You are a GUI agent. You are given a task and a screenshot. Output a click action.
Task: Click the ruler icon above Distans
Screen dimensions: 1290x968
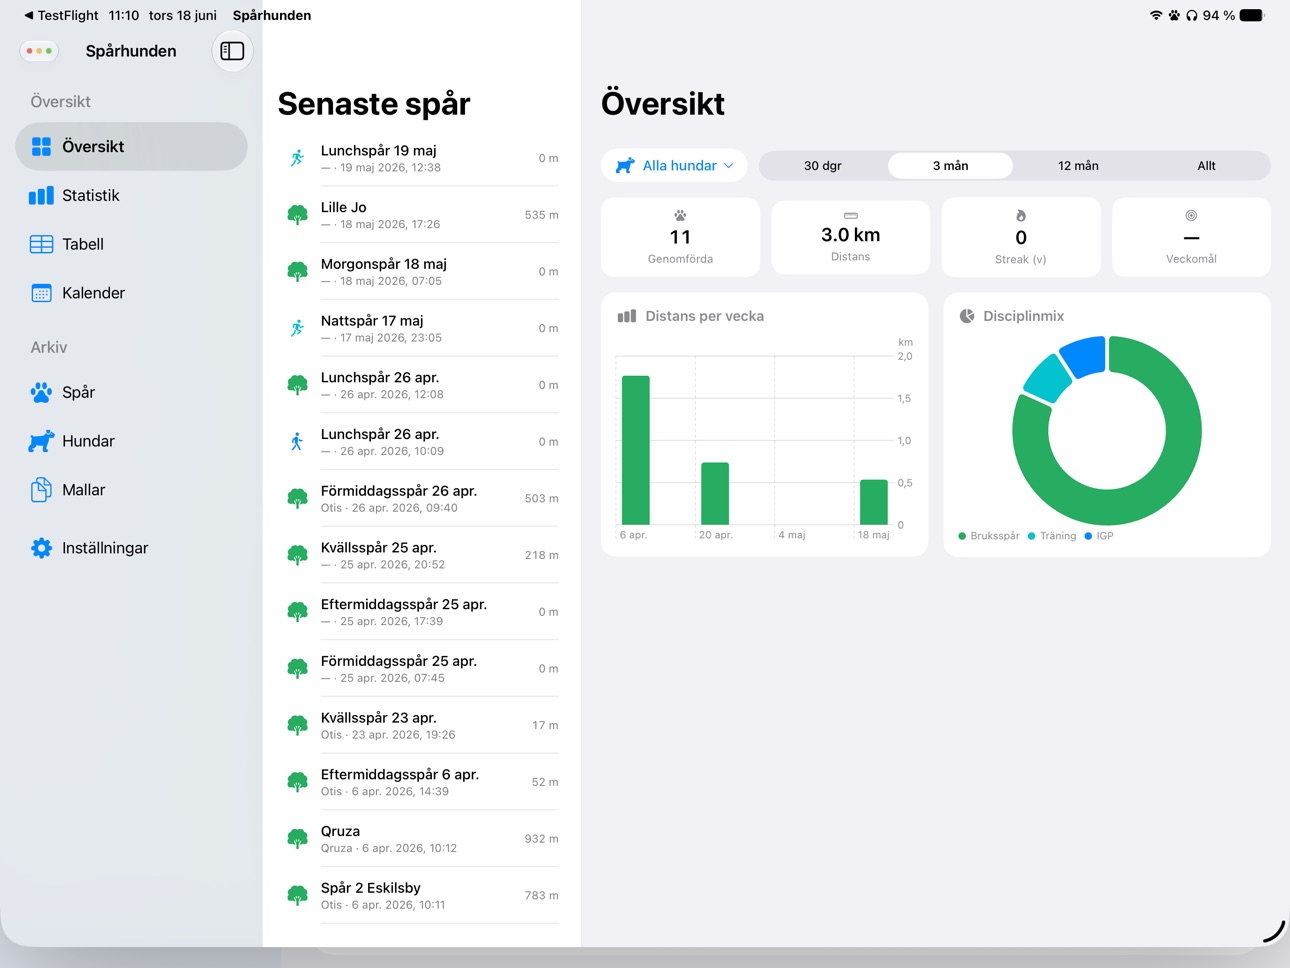pos(850,216)
